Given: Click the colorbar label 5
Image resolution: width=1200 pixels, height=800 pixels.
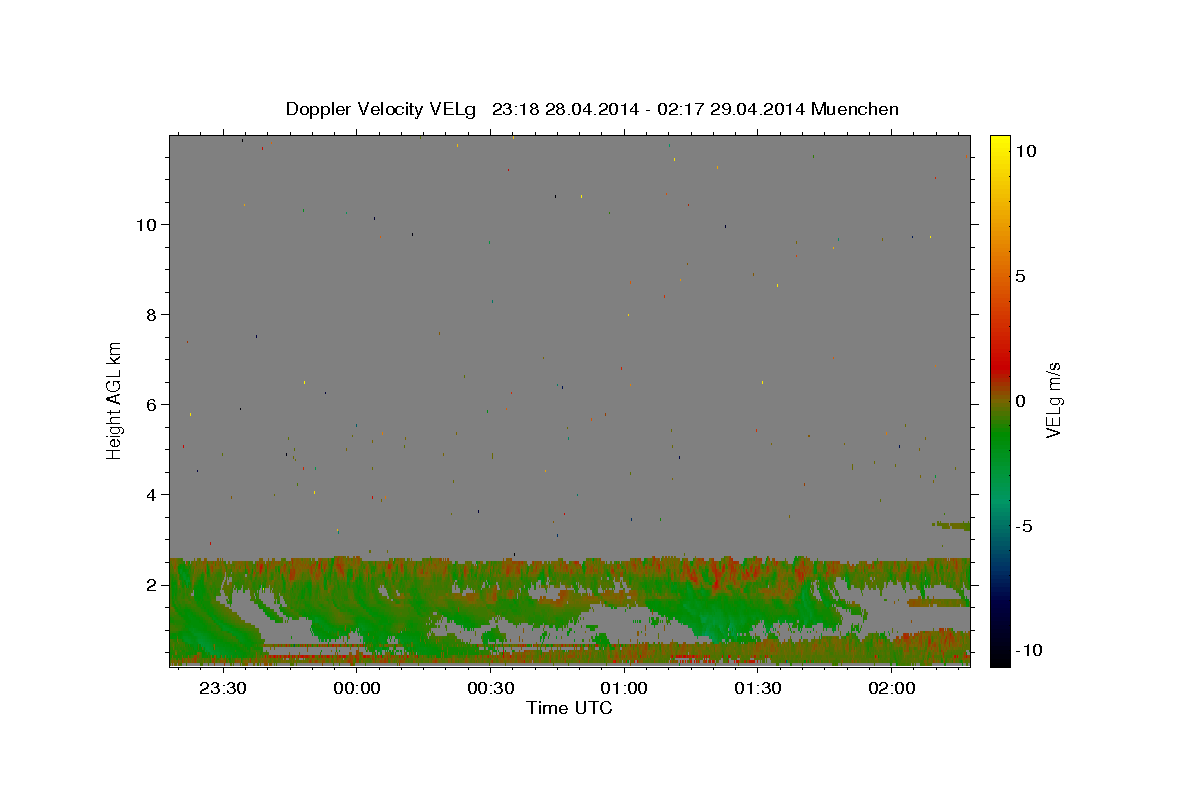Looking at the screenshot, I should click(1020, 276).
